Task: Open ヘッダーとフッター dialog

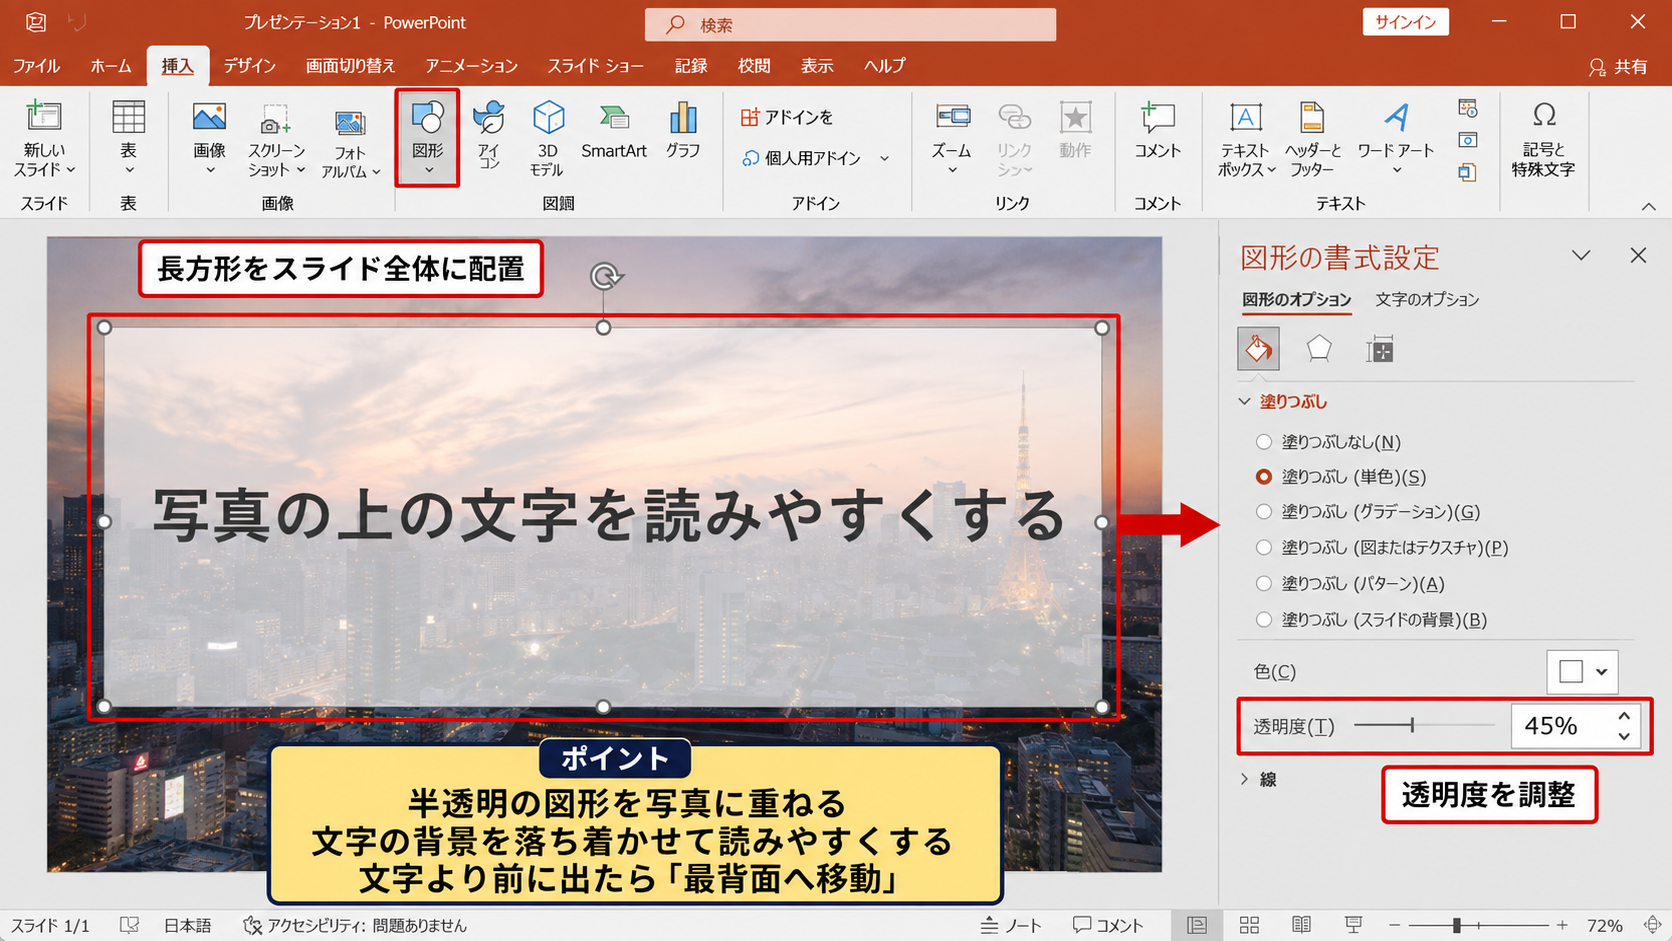Action: click(x=1313, y=140)
